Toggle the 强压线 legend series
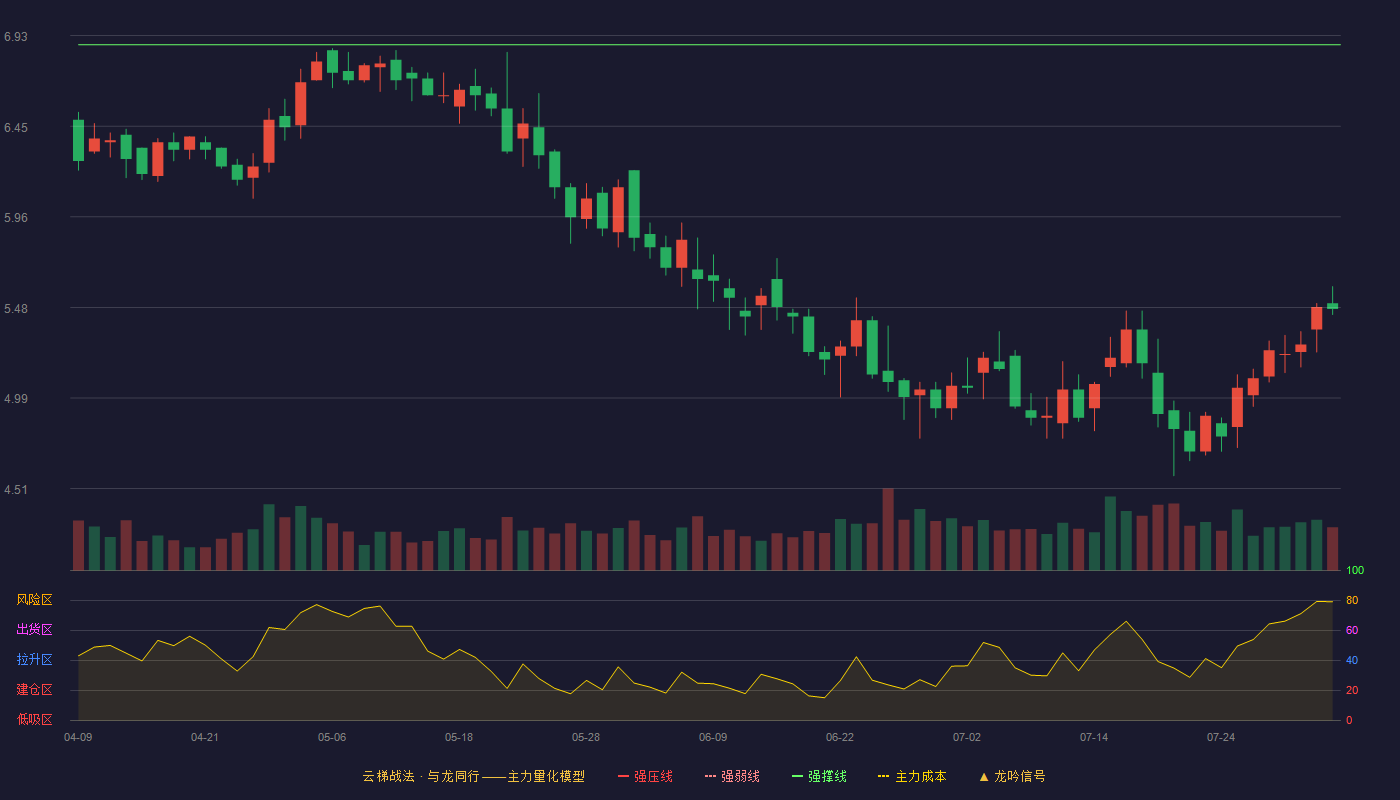Screen dimensions: 1400x800 [x=645, y=776]
